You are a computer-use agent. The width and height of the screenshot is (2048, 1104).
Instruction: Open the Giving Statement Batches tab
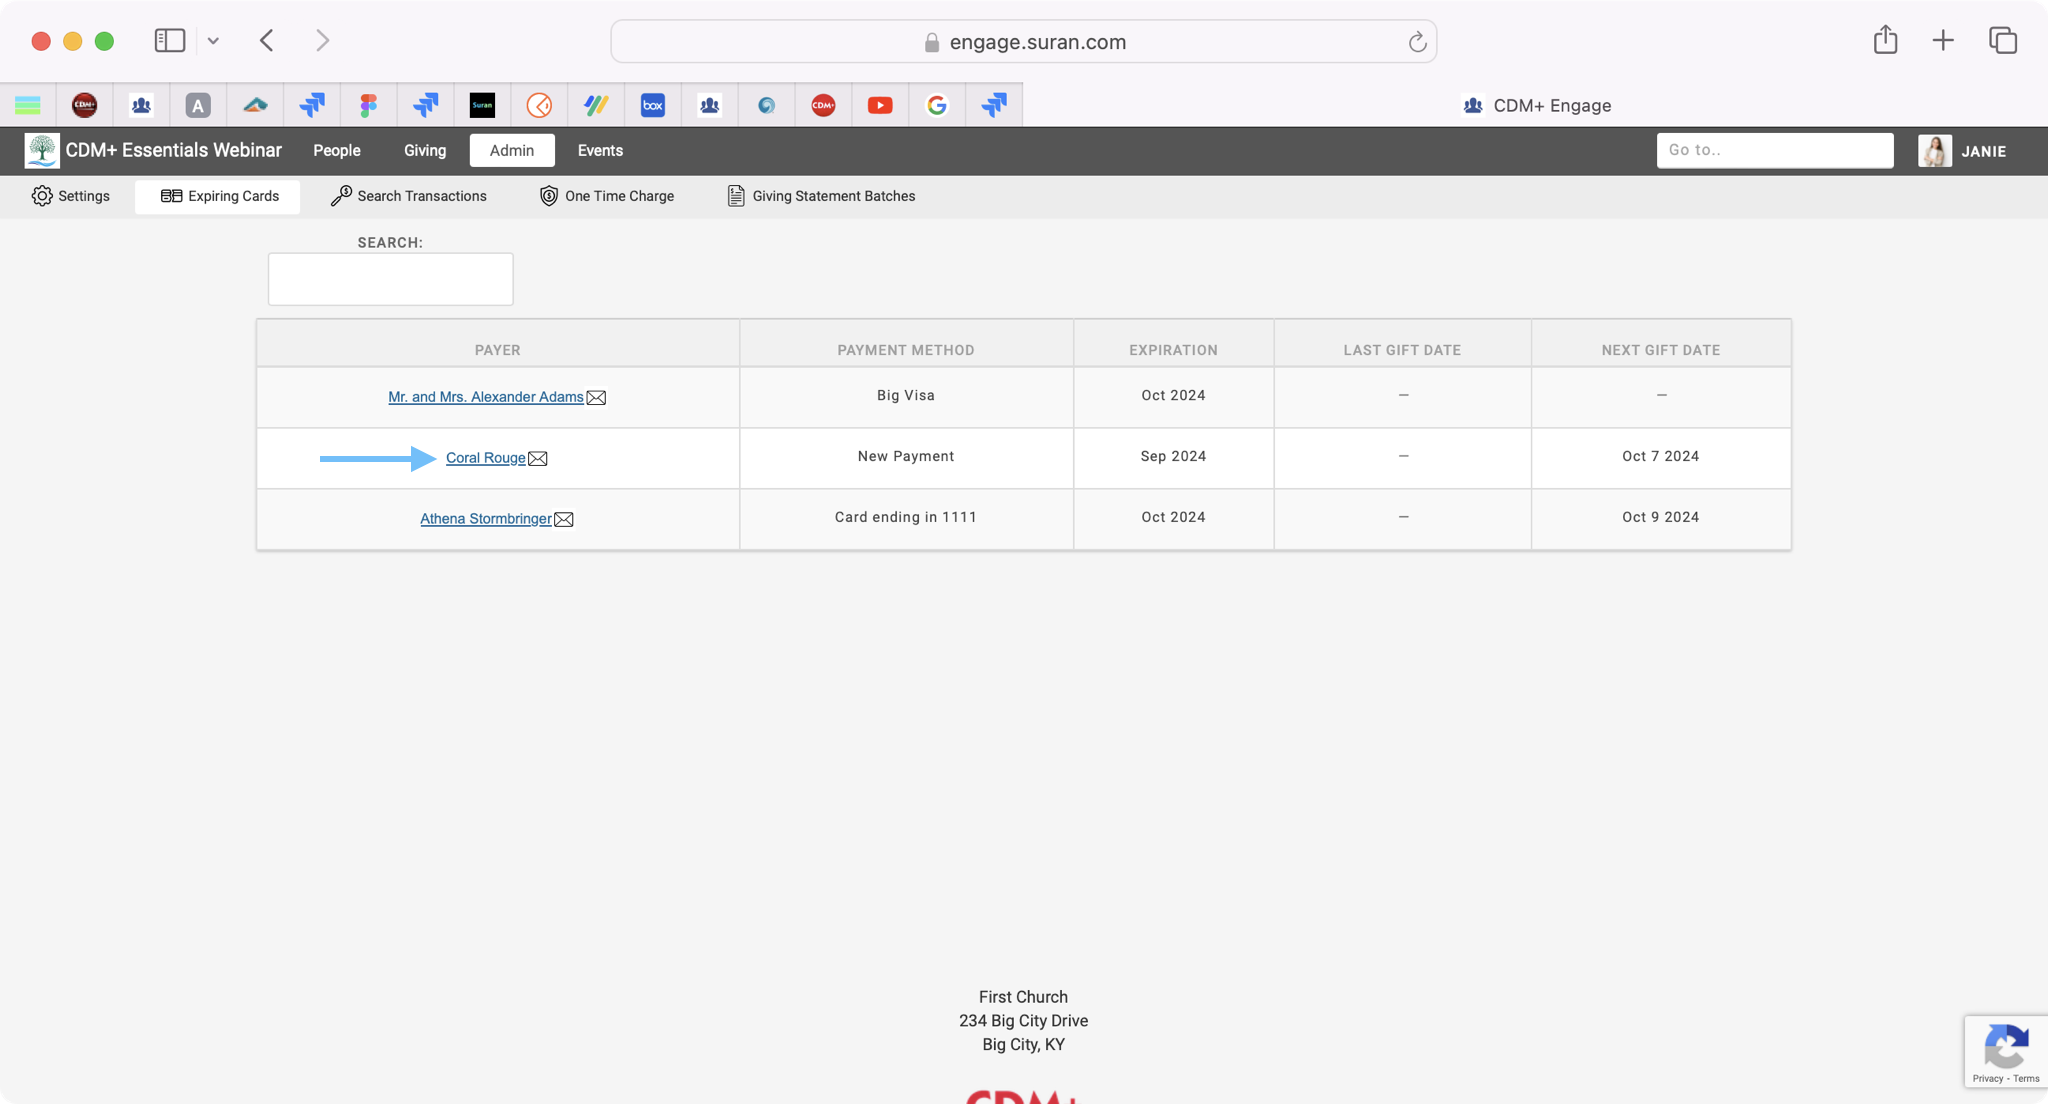coord(821,196)
